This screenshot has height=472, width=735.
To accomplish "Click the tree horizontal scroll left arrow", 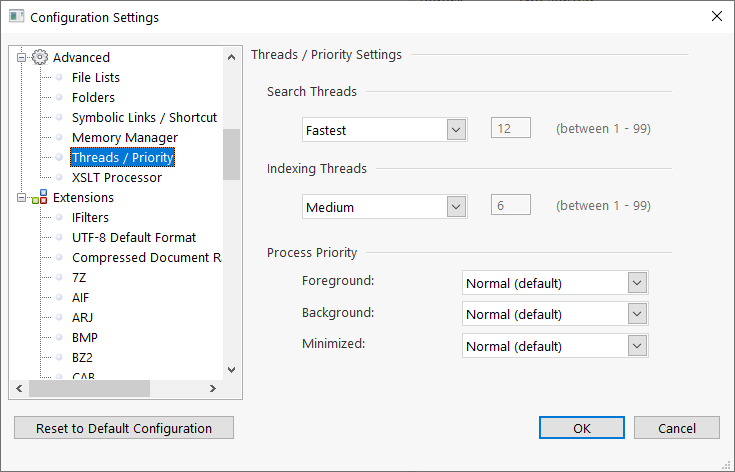I will [x=19, y=389].
